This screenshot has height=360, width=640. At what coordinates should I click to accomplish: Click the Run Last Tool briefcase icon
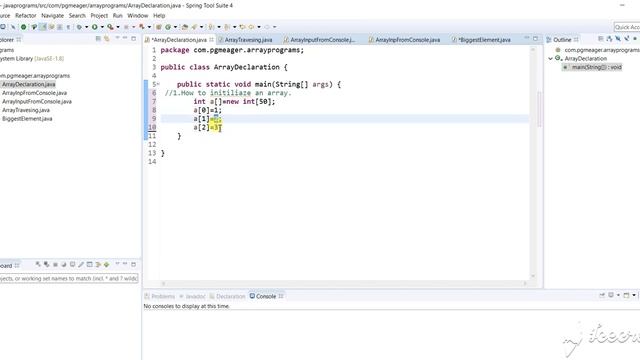(110, 27)
